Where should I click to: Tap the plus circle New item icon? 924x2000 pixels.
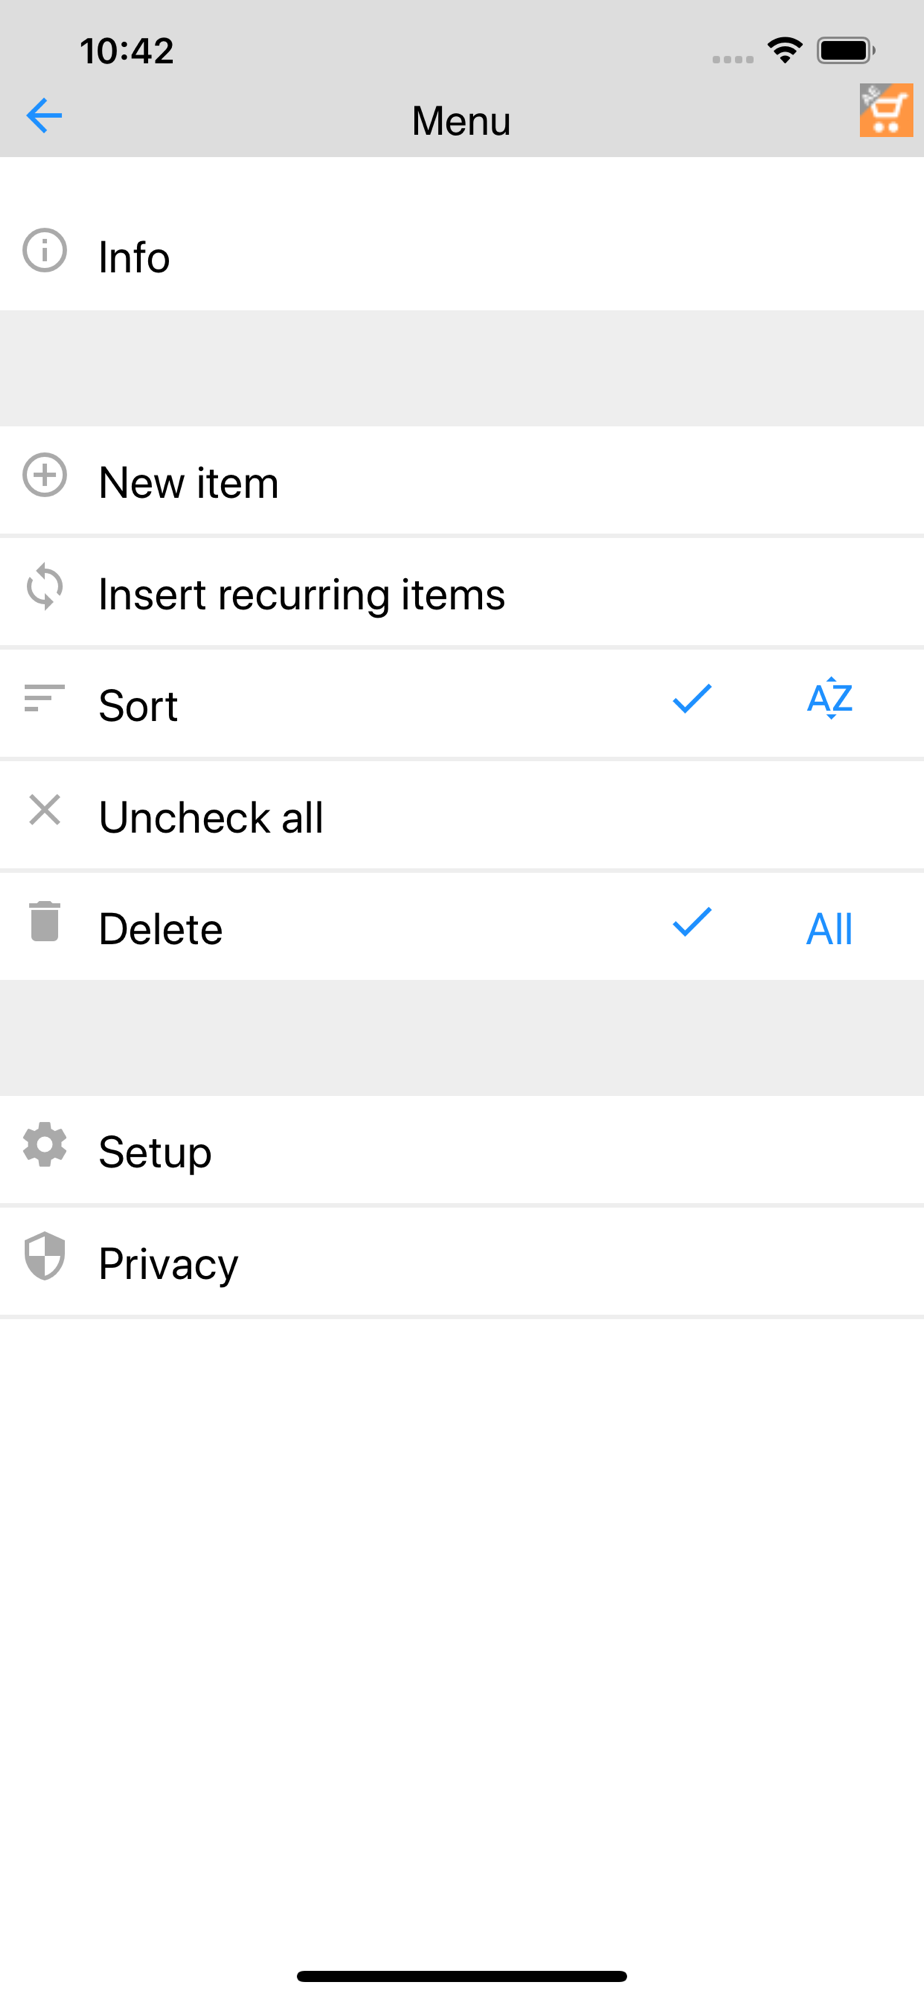pyautogui.click(x=45, y=475)
